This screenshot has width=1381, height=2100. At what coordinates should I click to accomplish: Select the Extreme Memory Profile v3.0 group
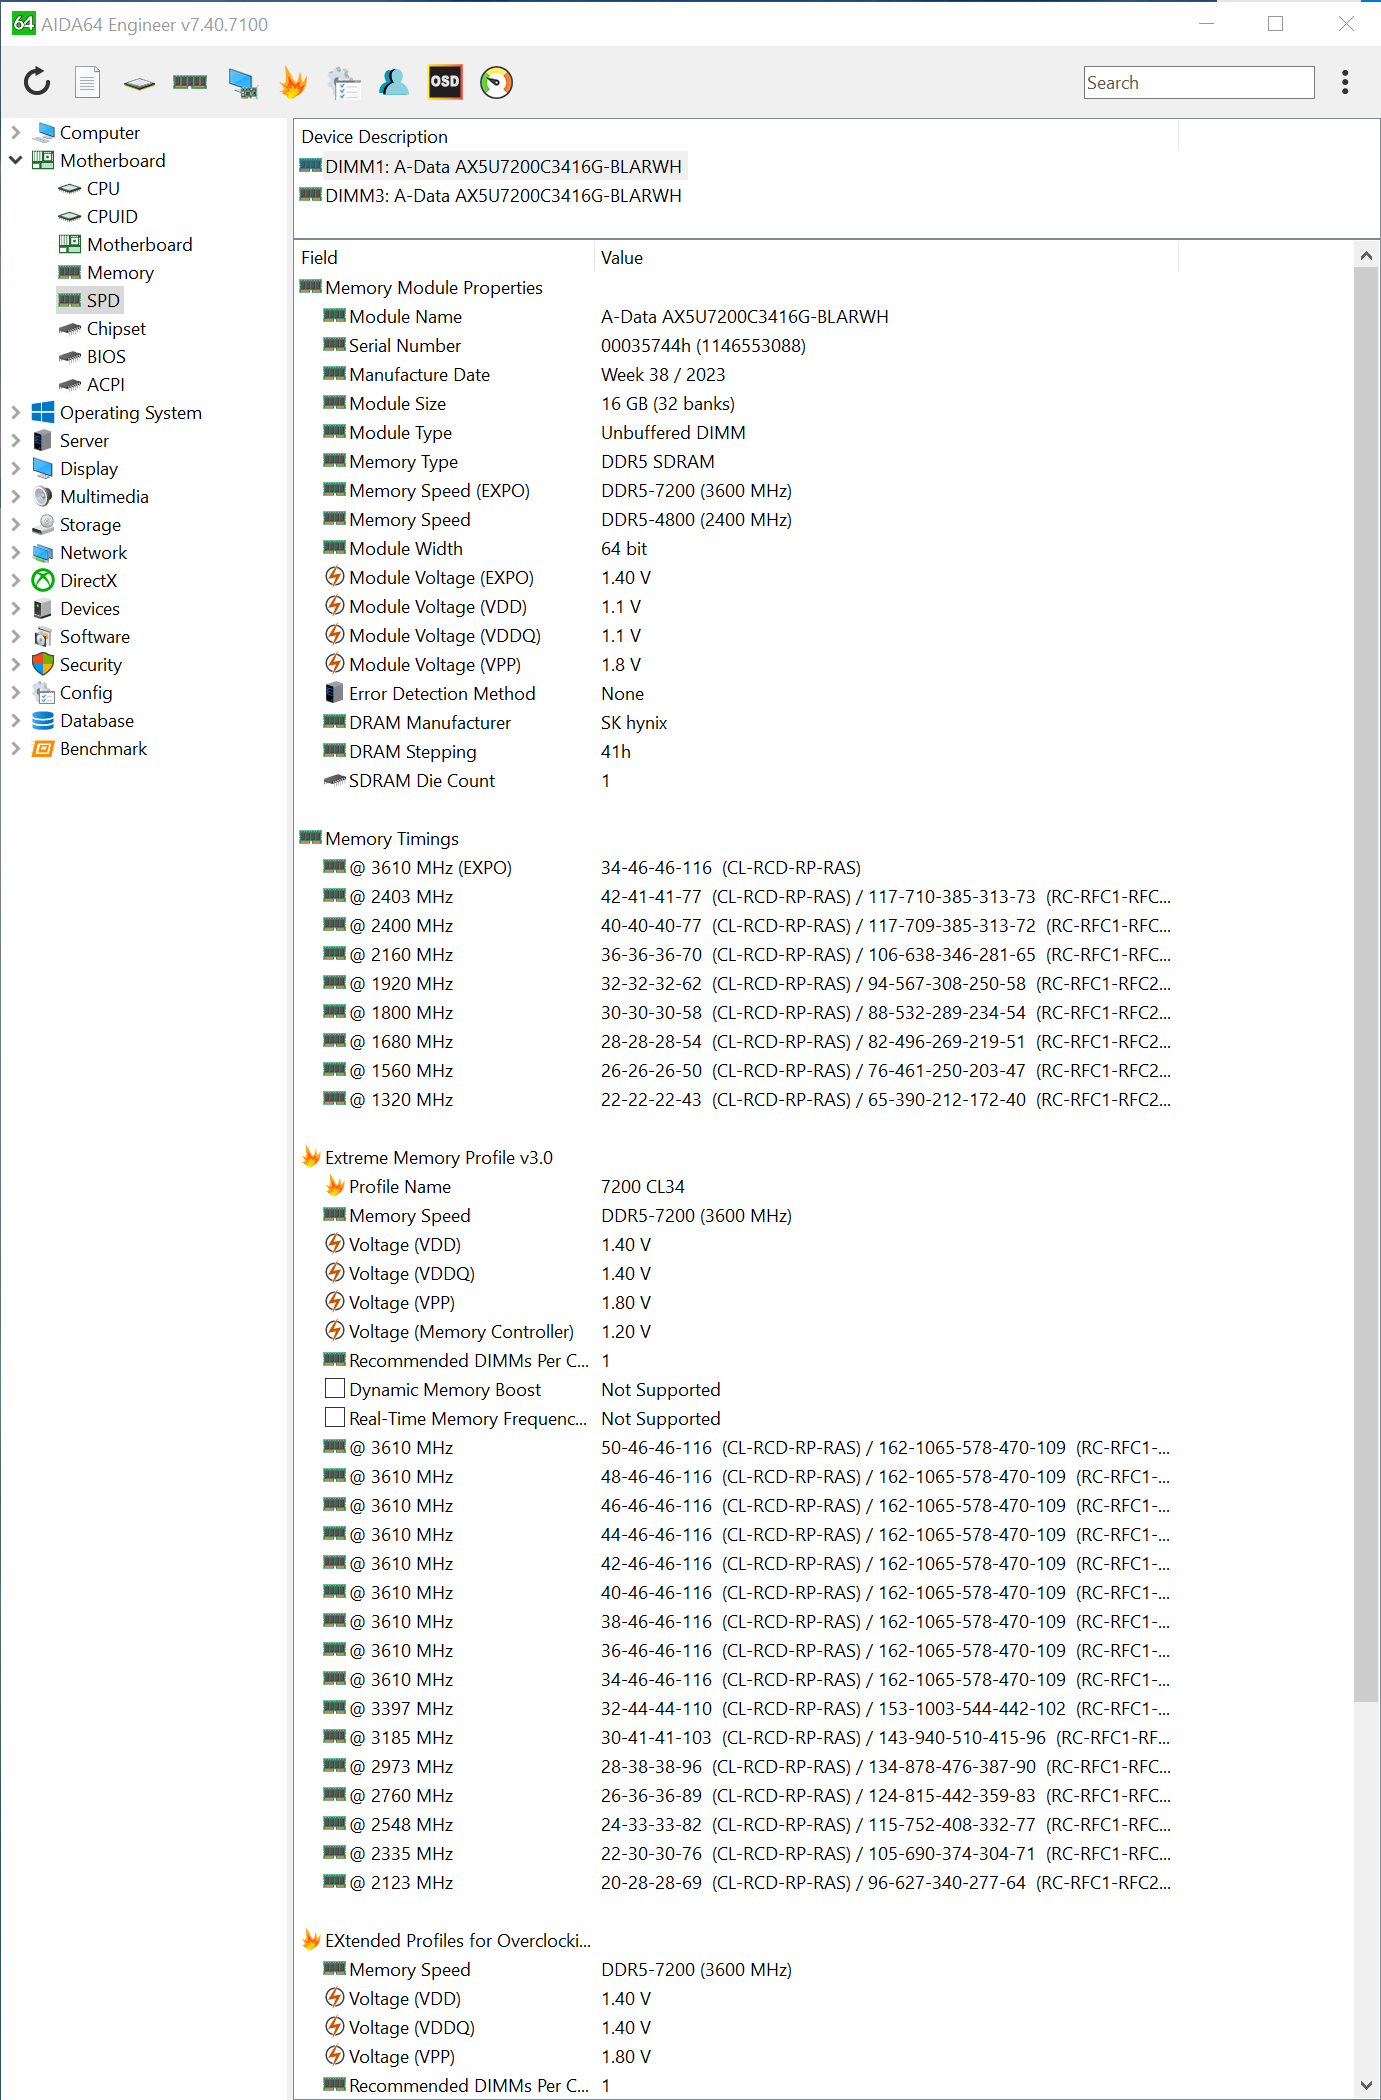(735, 1157)
